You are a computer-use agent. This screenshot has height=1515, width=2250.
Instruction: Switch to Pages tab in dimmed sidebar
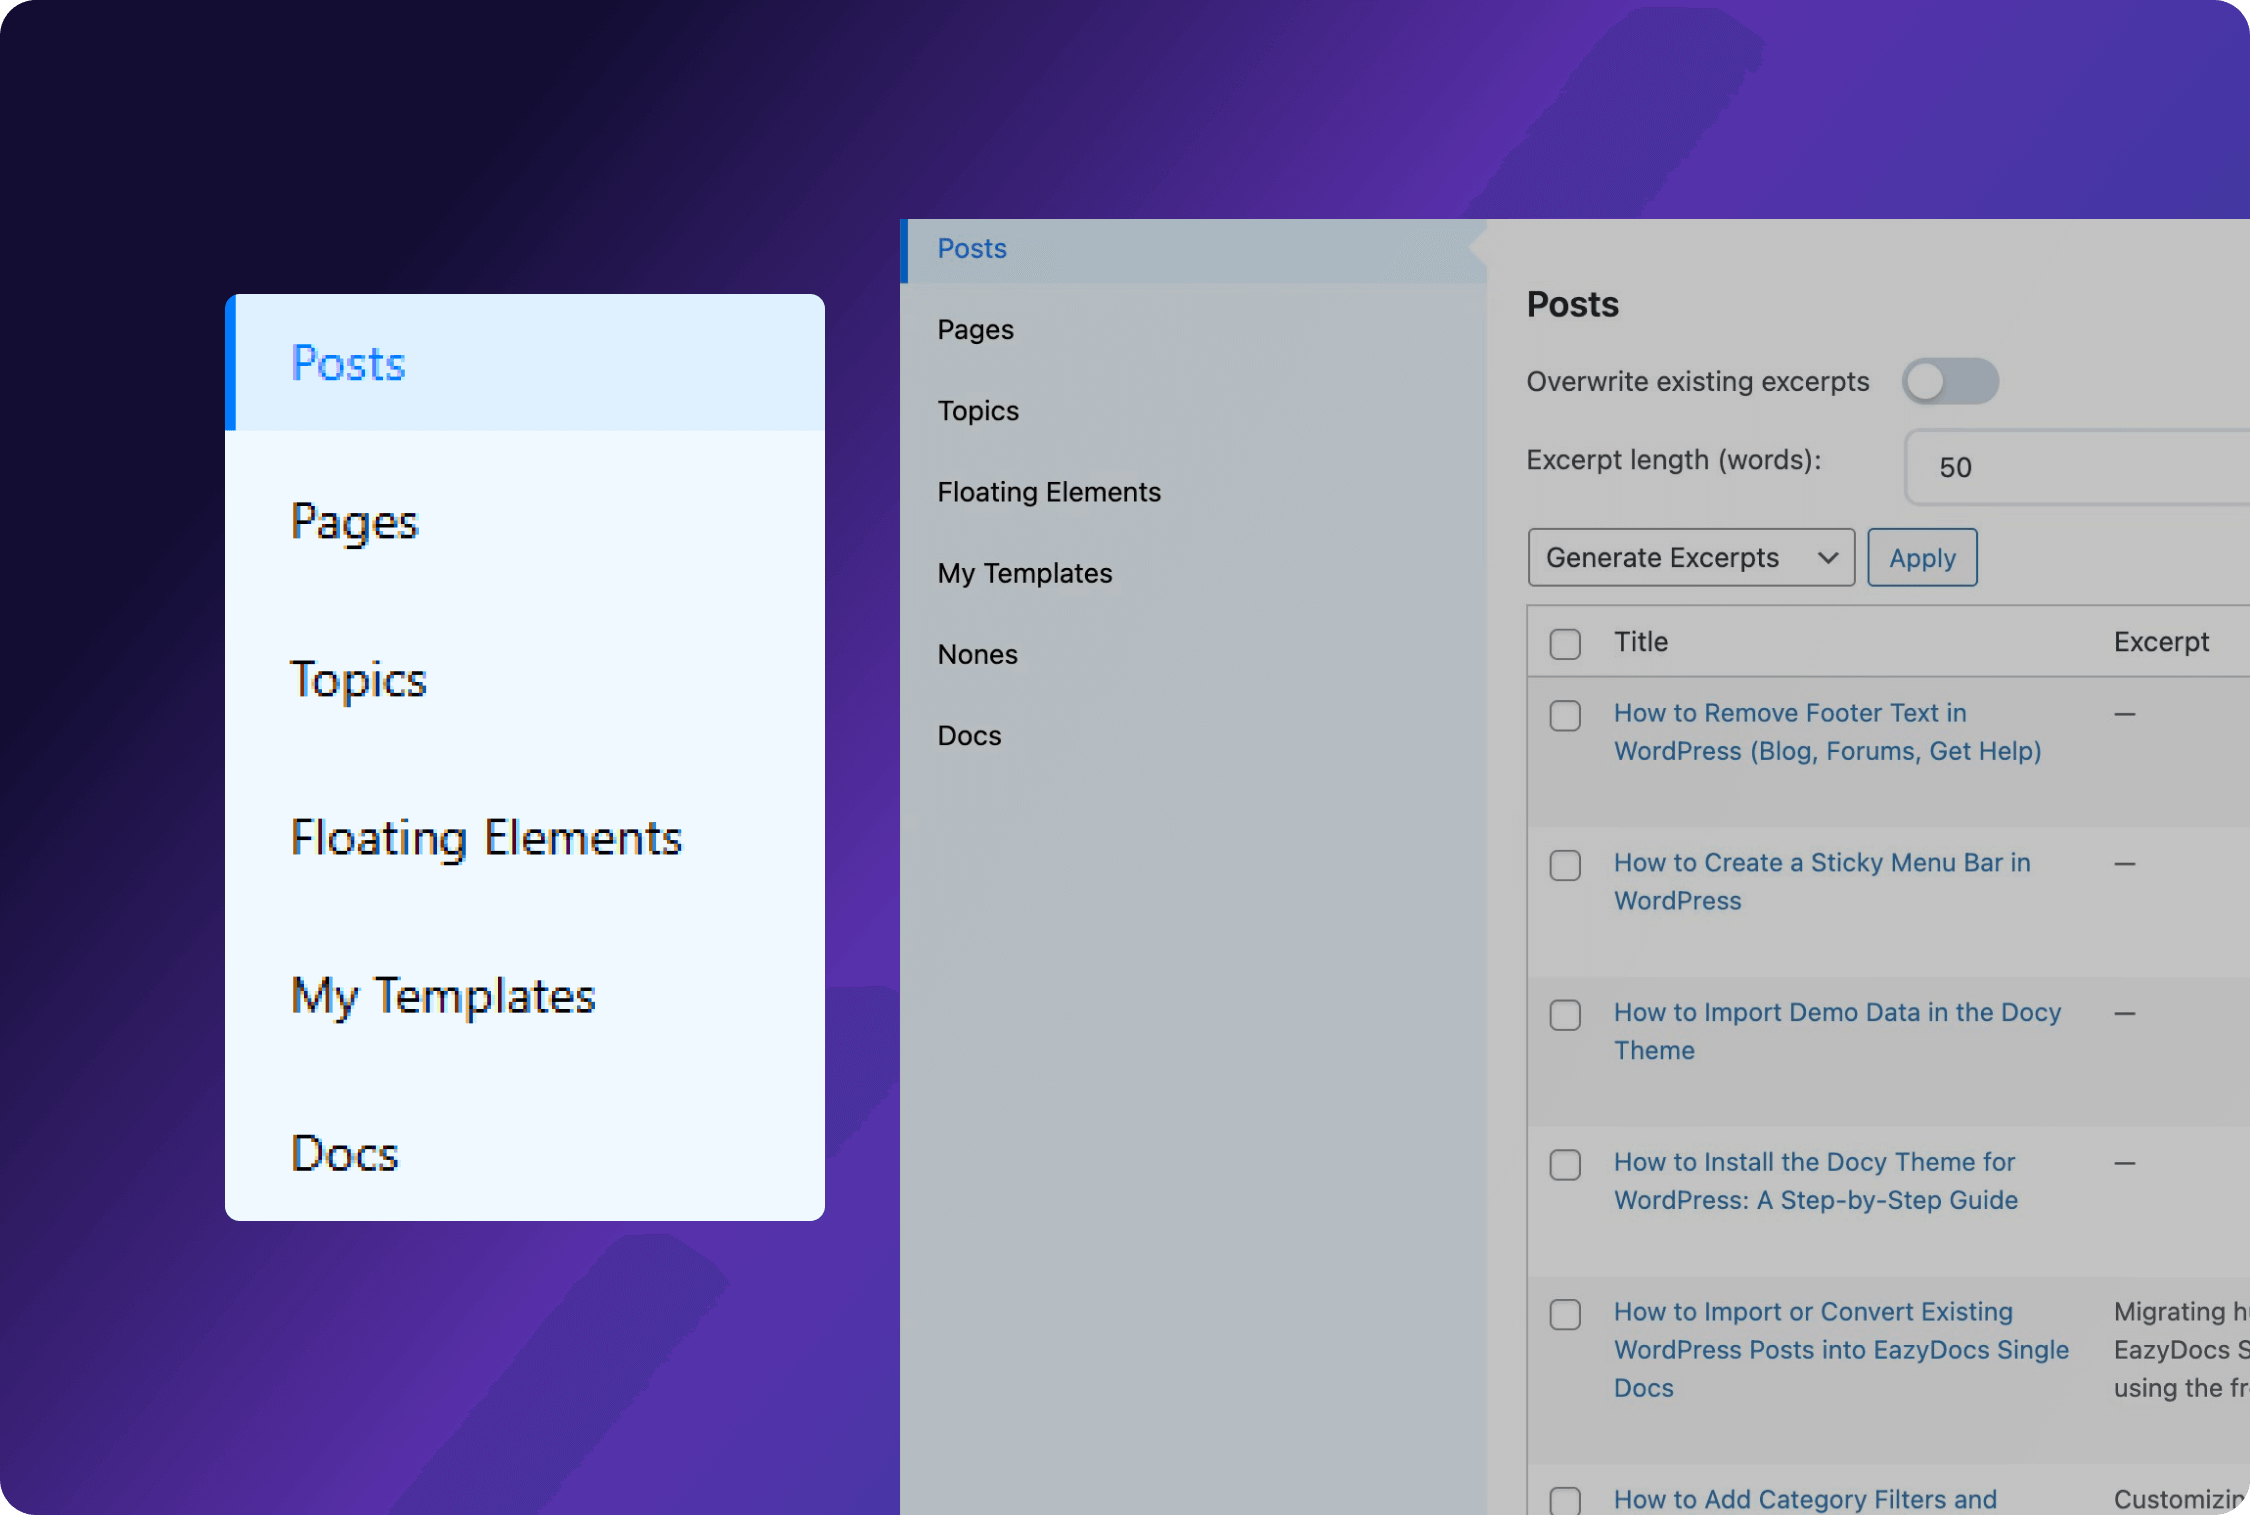975,330
